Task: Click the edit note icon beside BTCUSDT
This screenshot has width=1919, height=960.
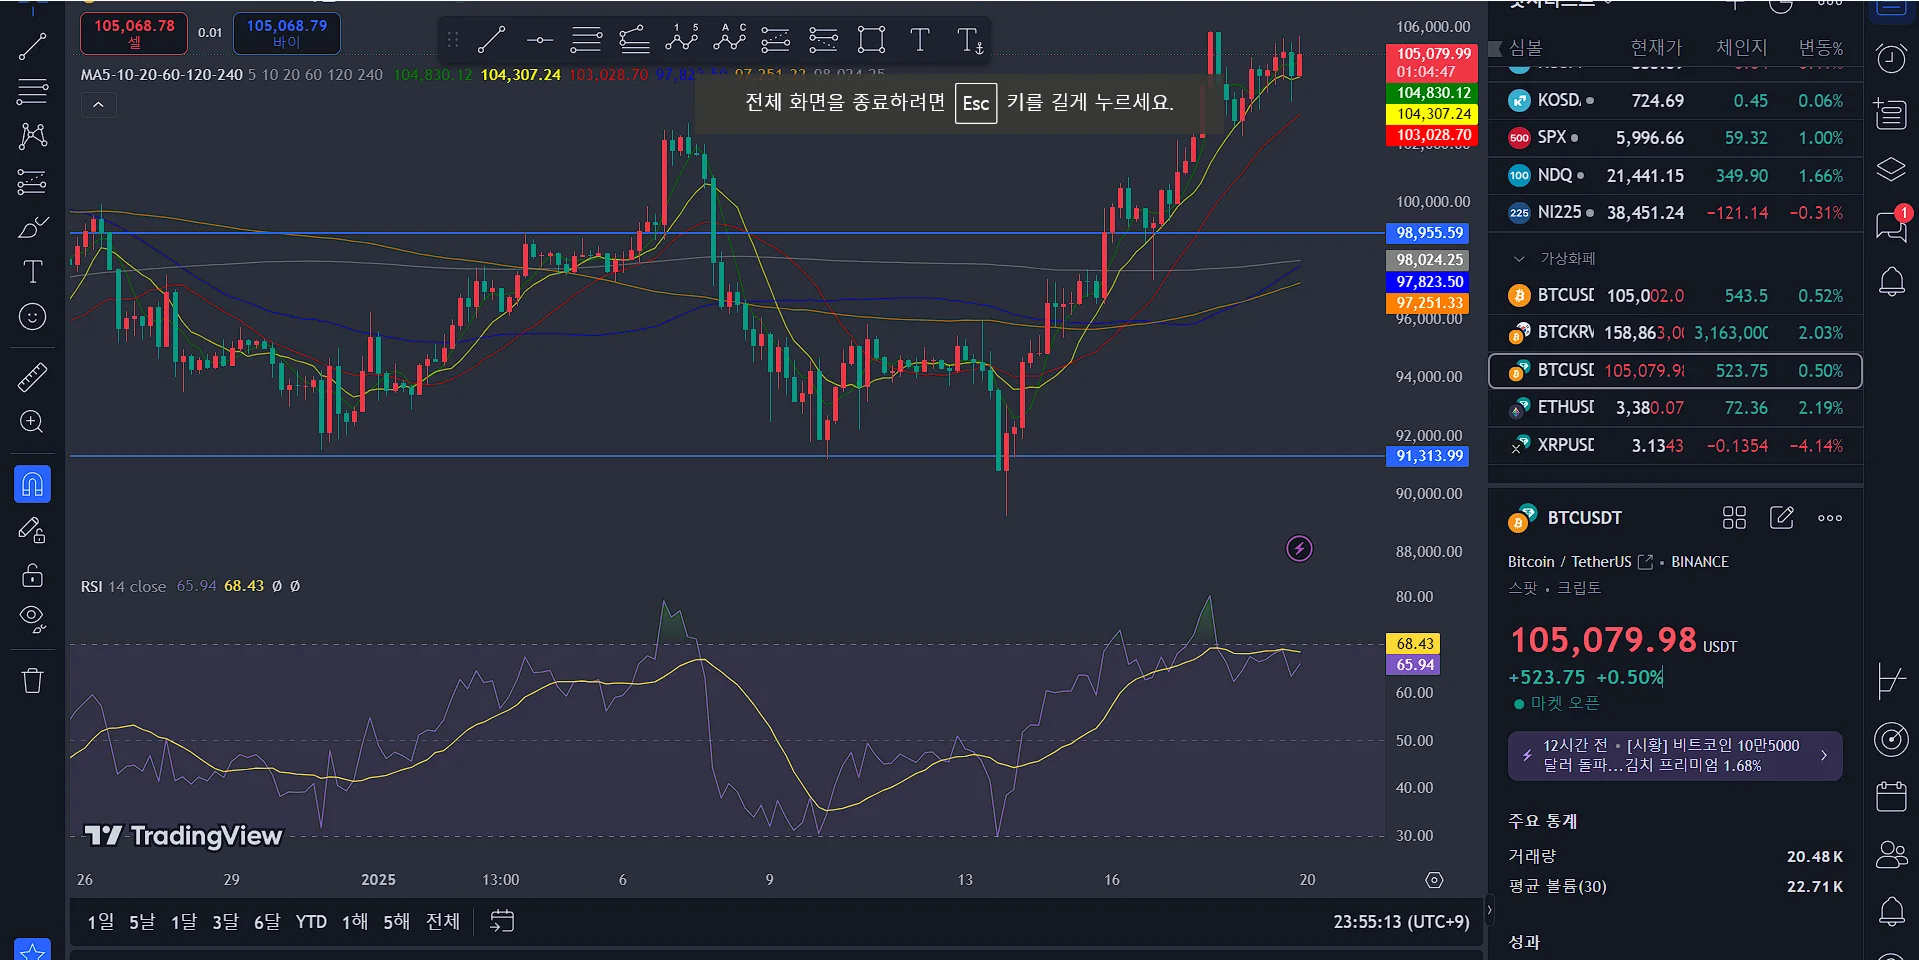Action: pos(1782,518)
